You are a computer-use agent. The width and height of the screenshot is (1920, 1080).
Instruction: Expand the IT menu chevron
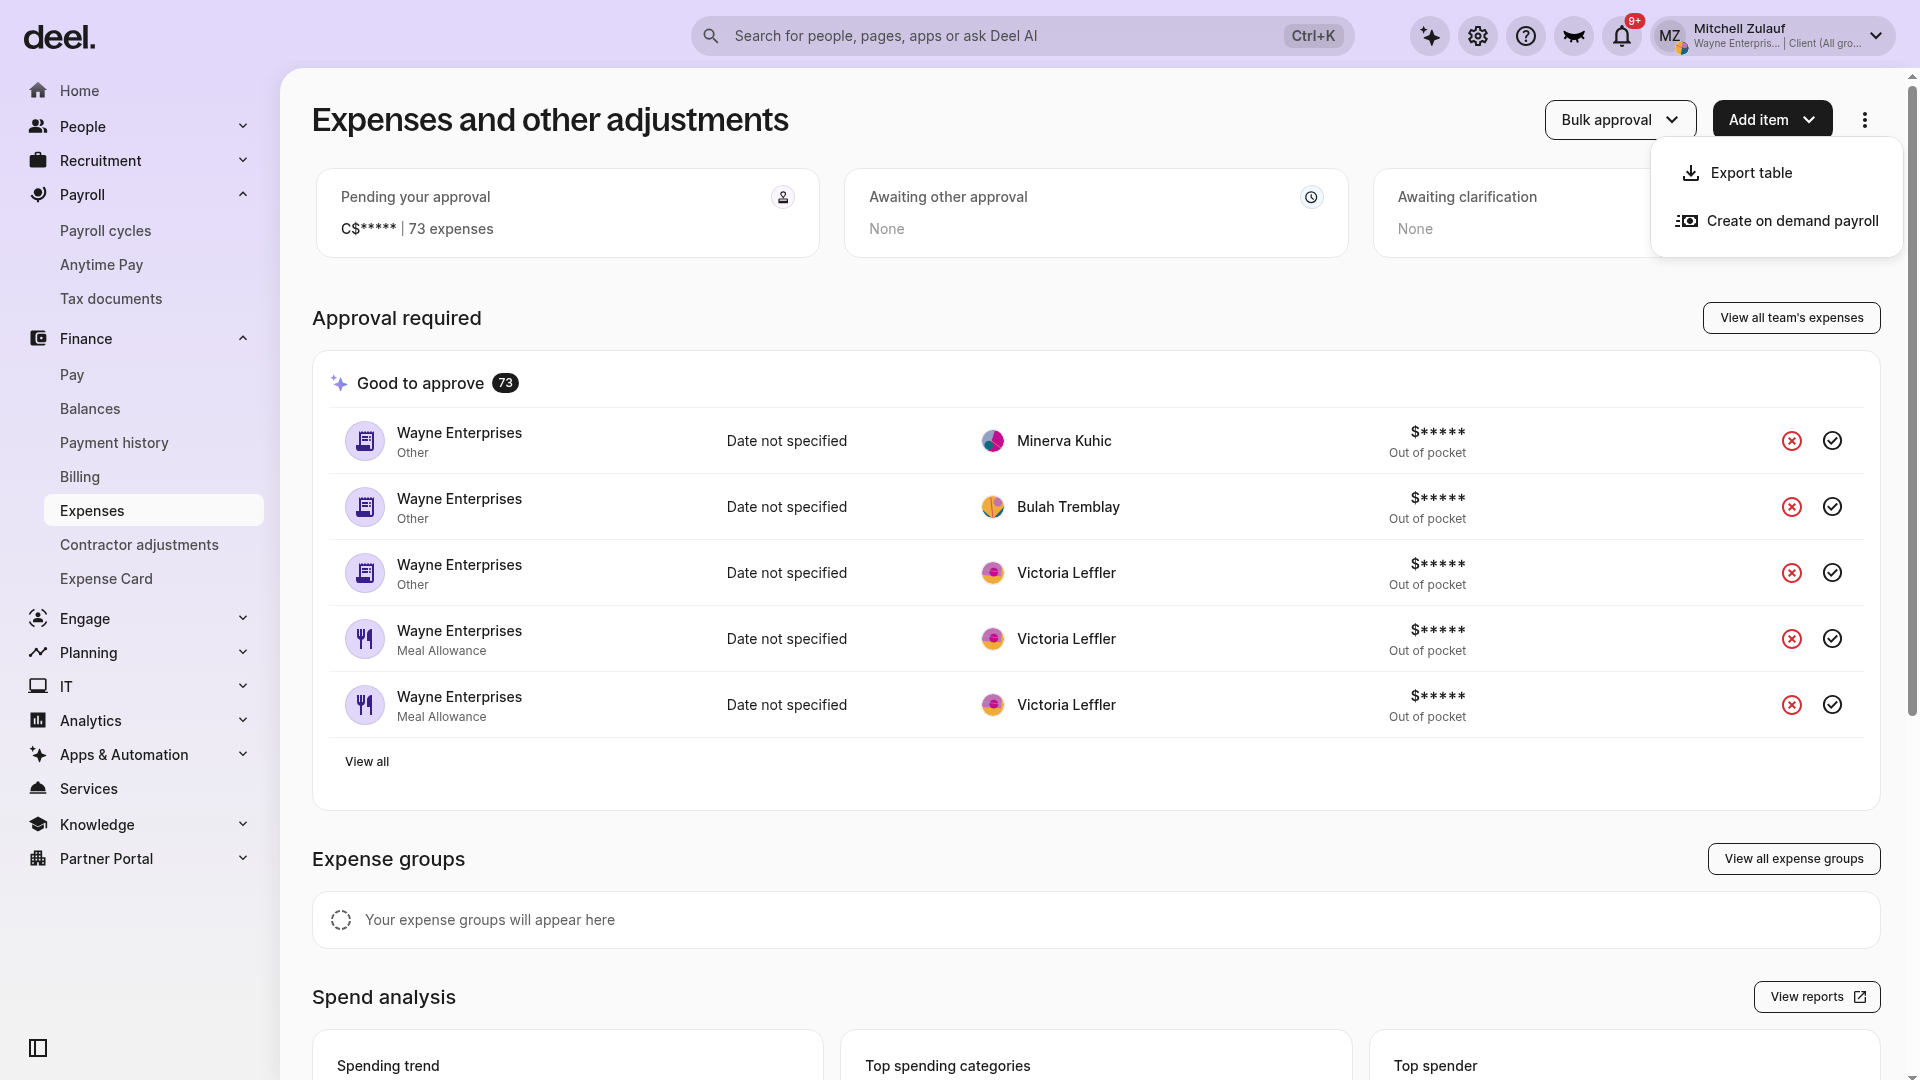coord(243,686)
